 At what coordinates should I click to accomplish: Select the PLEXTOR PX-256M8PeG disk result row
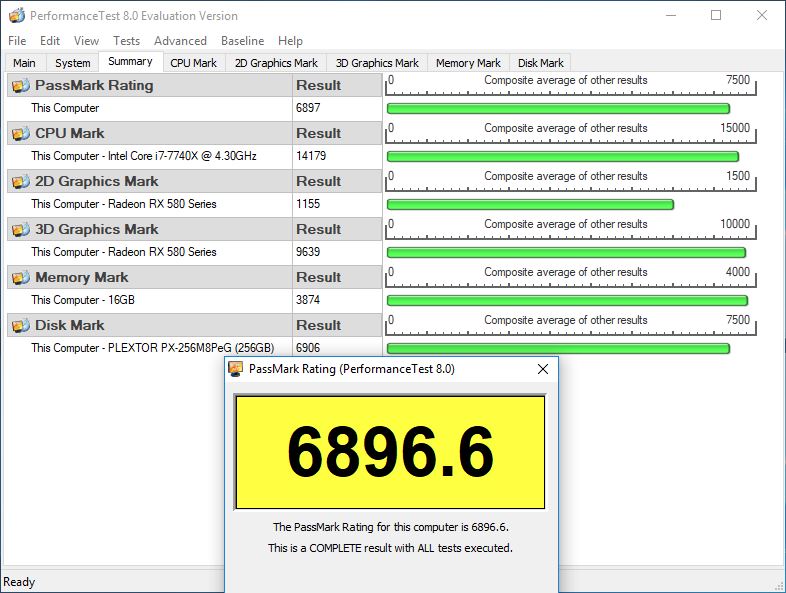tap(152, 348)
